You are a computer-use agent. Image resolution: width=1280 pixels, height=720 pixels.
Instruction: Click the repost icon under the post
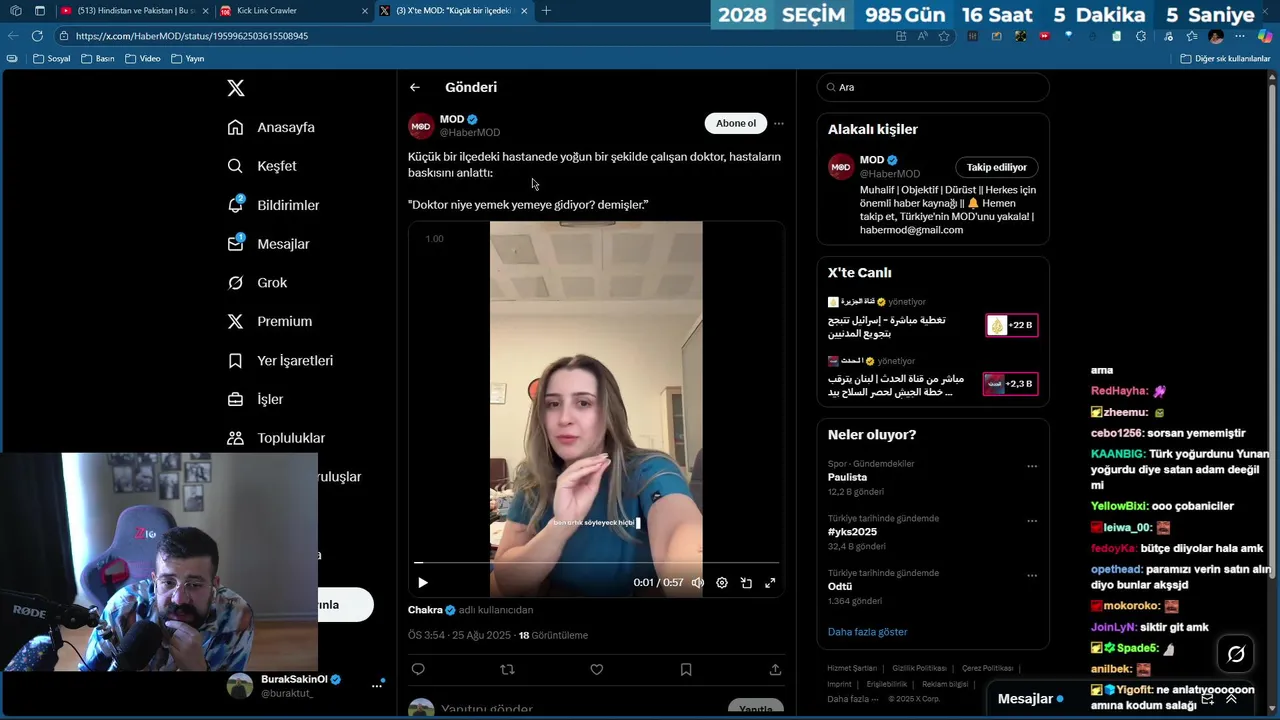(507, 669)
